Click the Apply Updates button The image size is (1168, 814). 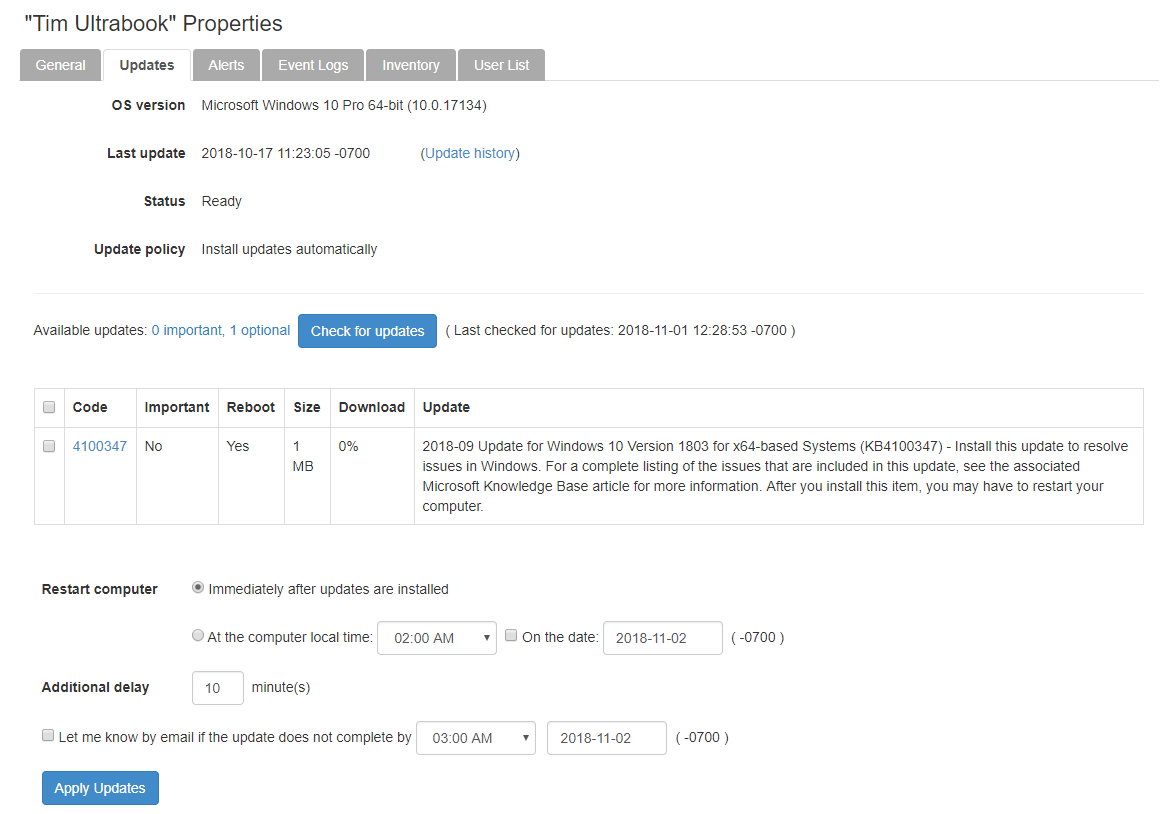[100, 788]
